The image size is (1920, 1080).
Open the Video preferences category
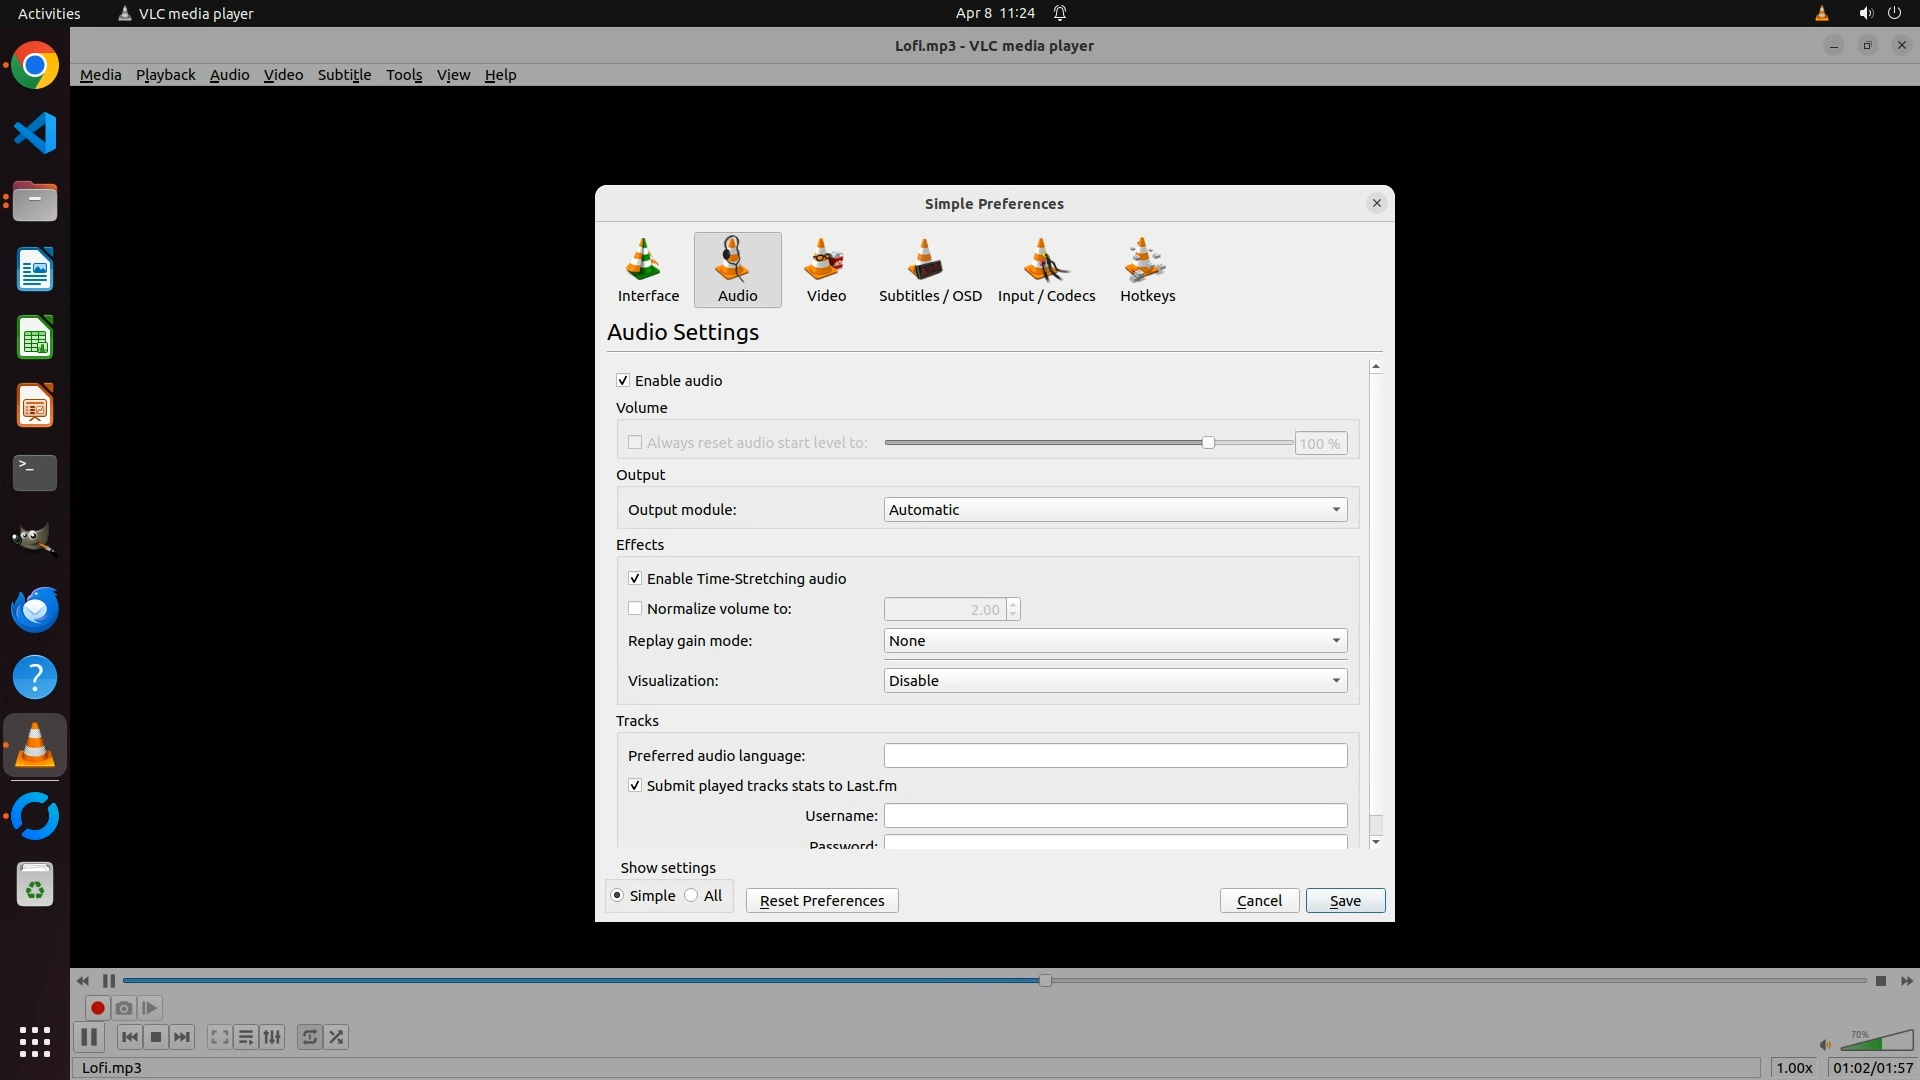826,270
